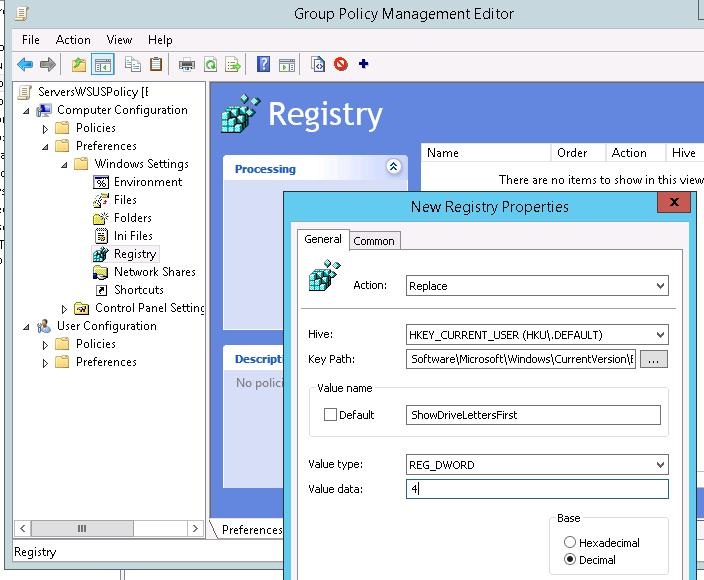Select Shortcuts in the tree
The width and height of the screenshot is (704, 580).
coord(138,290)
